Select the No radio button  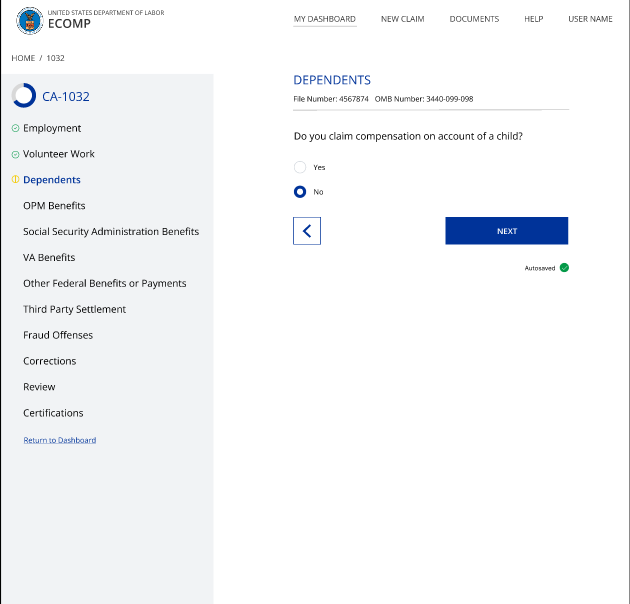tap(300, 192)
